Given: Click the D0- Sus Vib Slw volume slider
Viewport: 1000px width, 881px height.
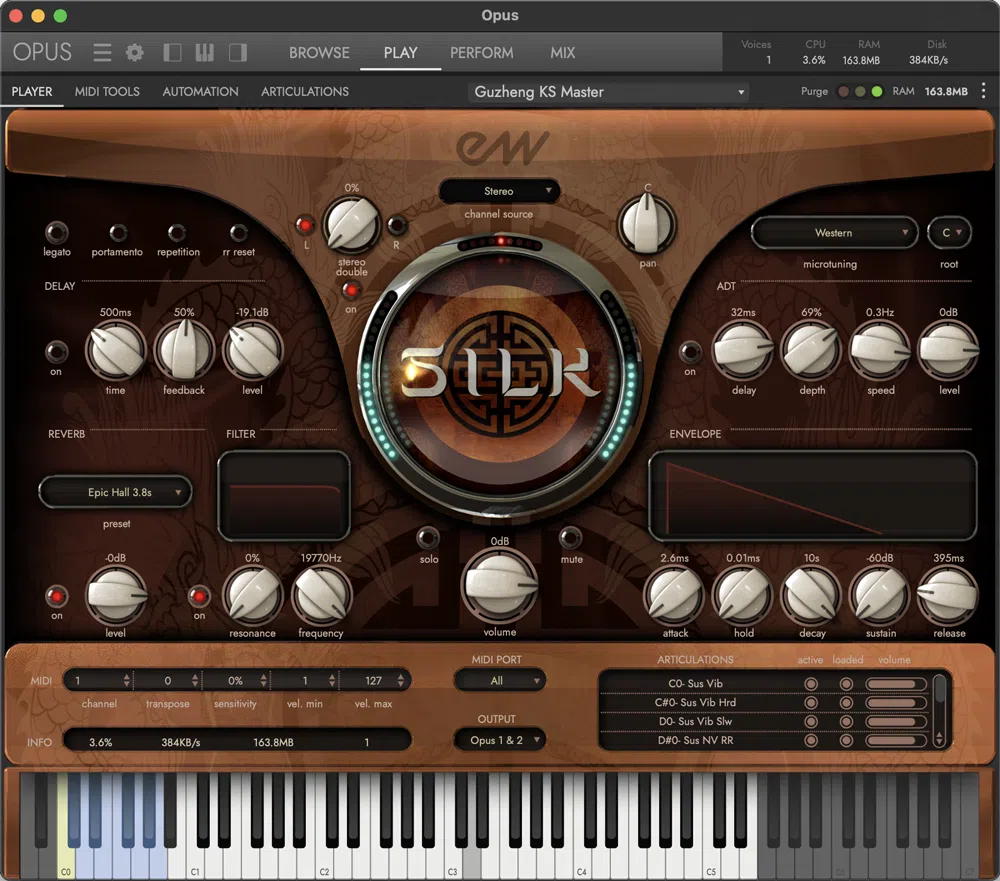Looking at the screenshot, I should [895, 721].
